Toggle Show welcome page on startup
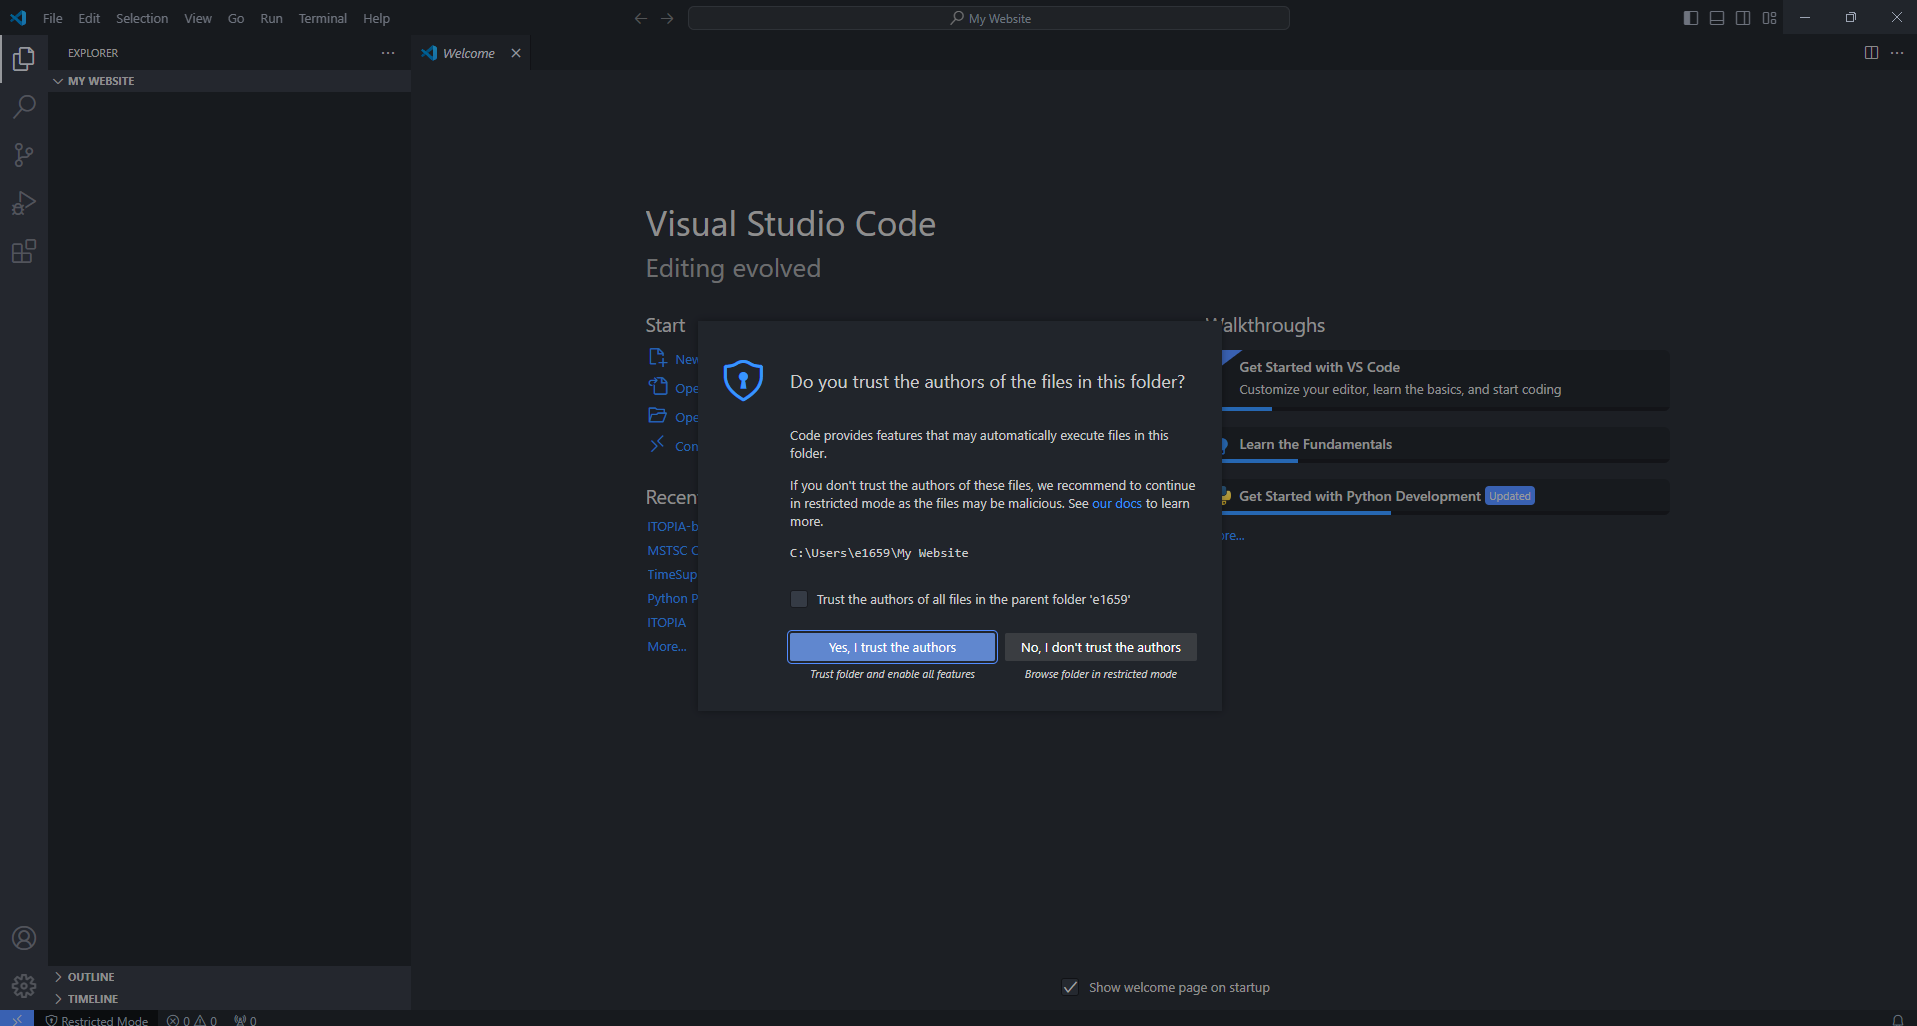1917x1026 pixels. (1070, 987)
